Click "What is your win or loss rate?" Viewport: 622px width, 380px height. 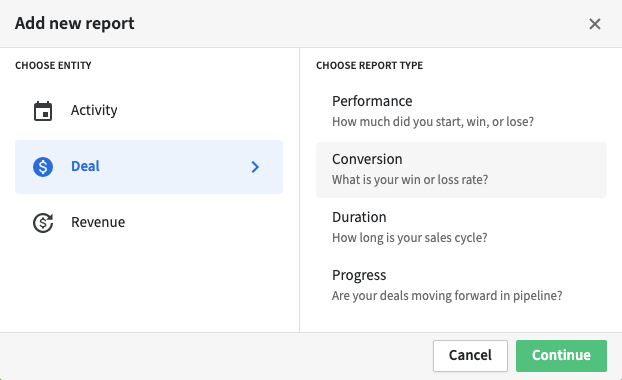click(x=410, y=180)
